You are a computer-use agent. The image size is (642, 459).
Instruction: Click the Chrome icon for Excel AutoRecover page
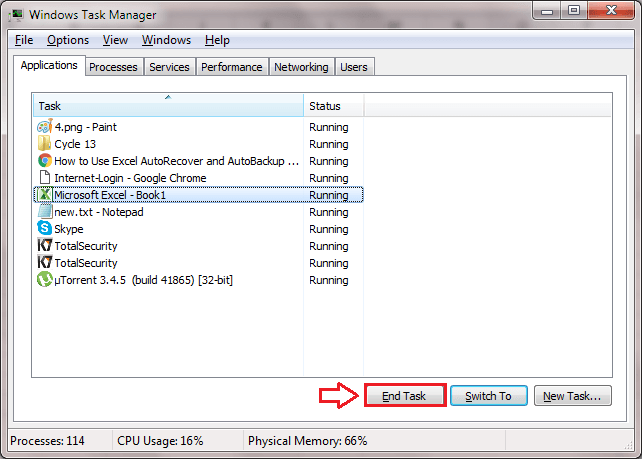coord(45,161)
